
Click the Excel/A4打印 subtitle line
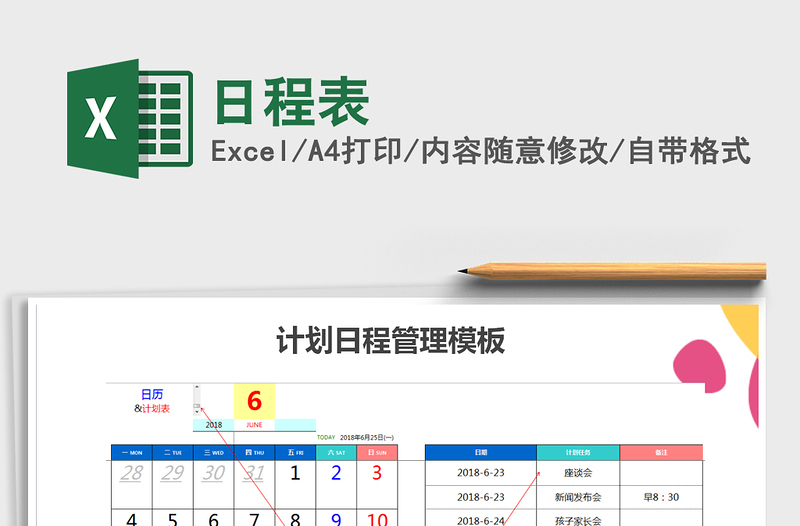coord(481,151)
